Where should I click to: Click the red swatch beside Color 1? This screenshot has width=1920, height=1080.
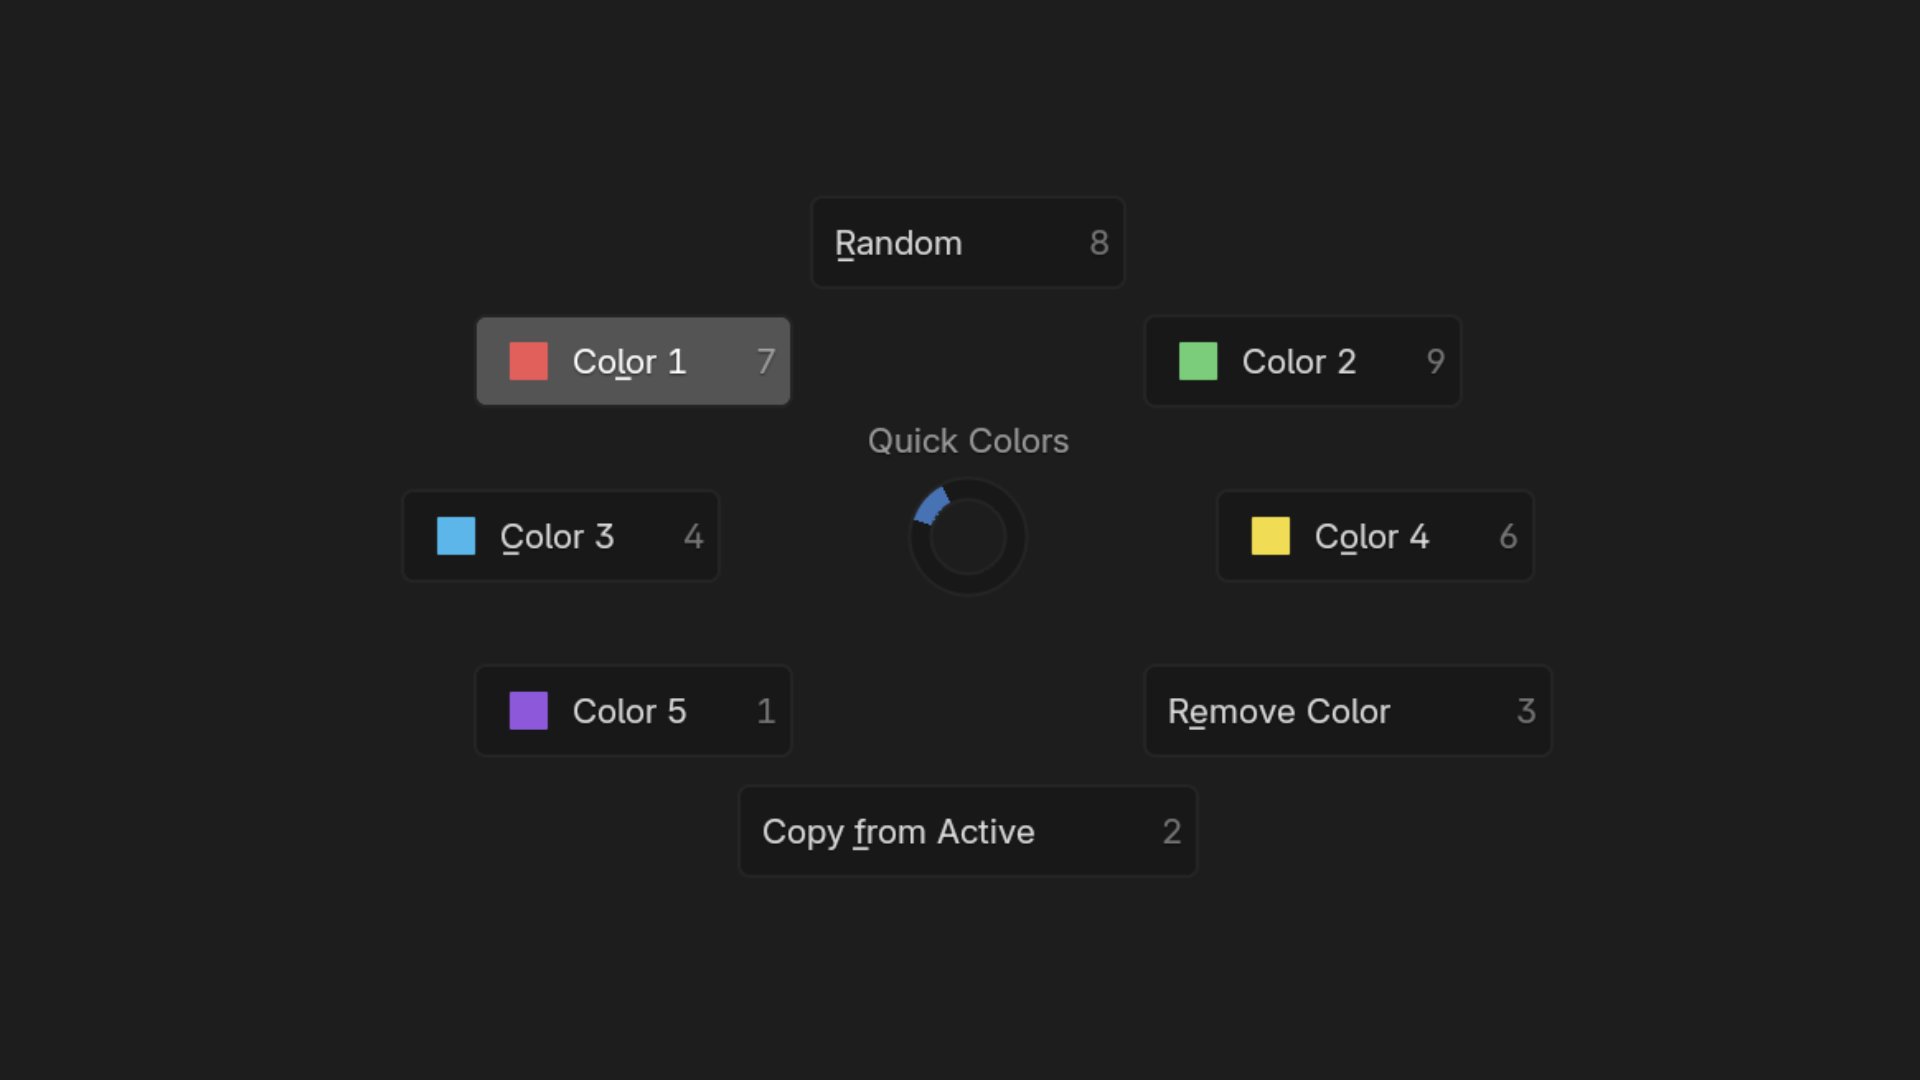tap(529, 361)
